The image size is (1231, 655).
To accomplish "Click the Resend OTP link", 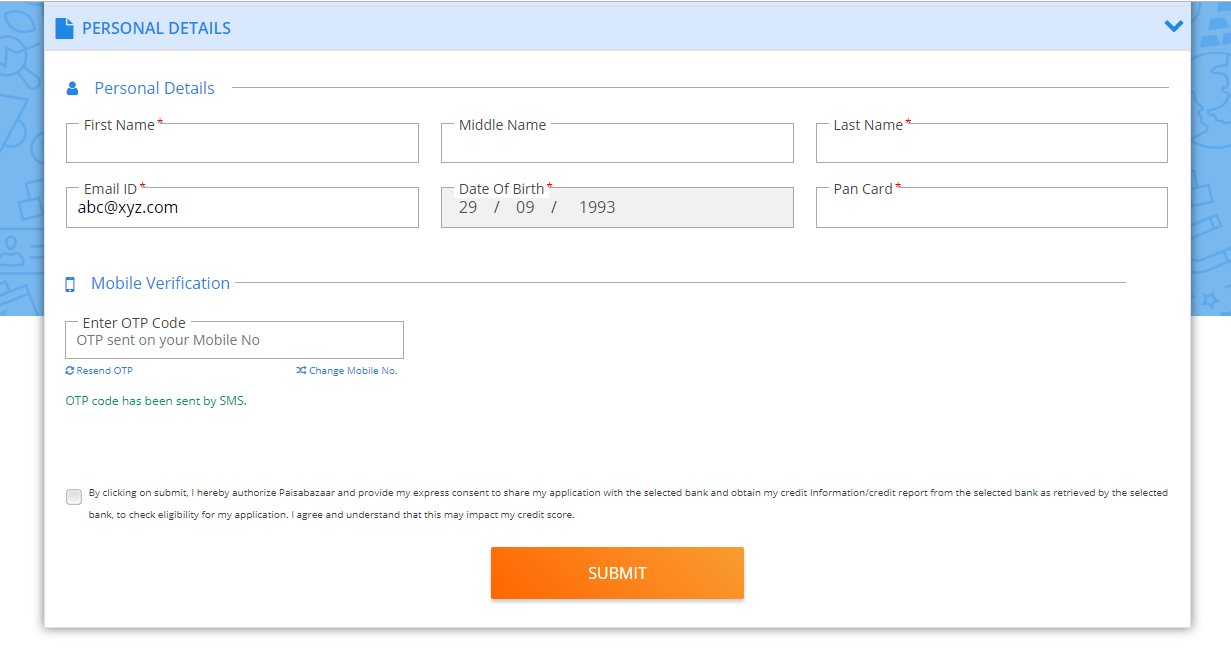I will coord(99,371).
